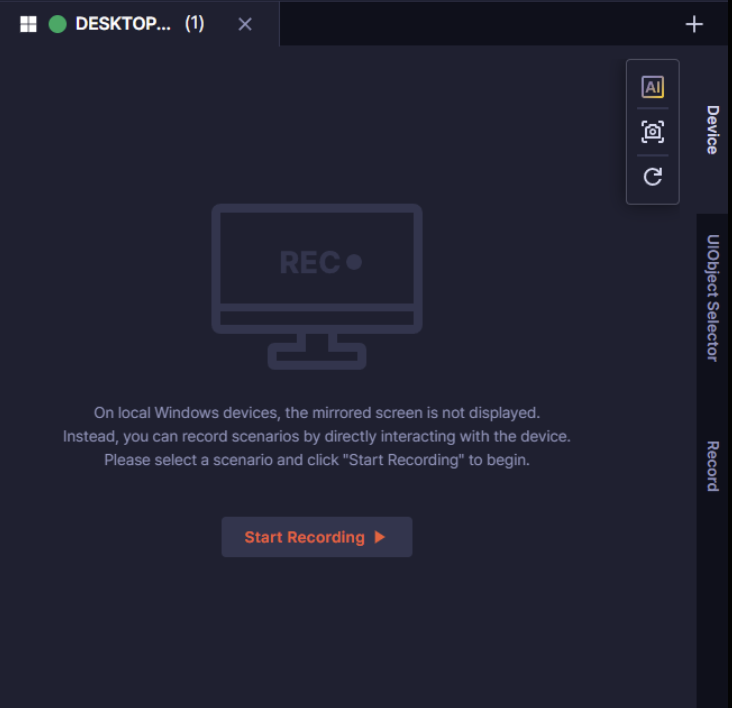This screenshot has height=708, width=732.
Task: Click the "On local Windows devices" message line
Action: click(316, 412)
